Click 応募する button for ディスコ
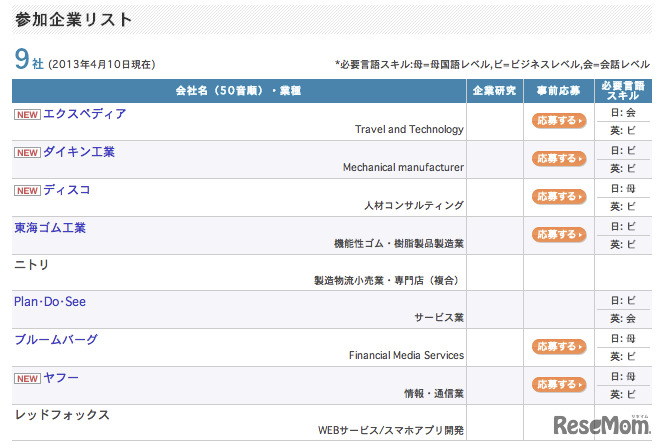Screen dimensions: 664x448 (559, 196)
